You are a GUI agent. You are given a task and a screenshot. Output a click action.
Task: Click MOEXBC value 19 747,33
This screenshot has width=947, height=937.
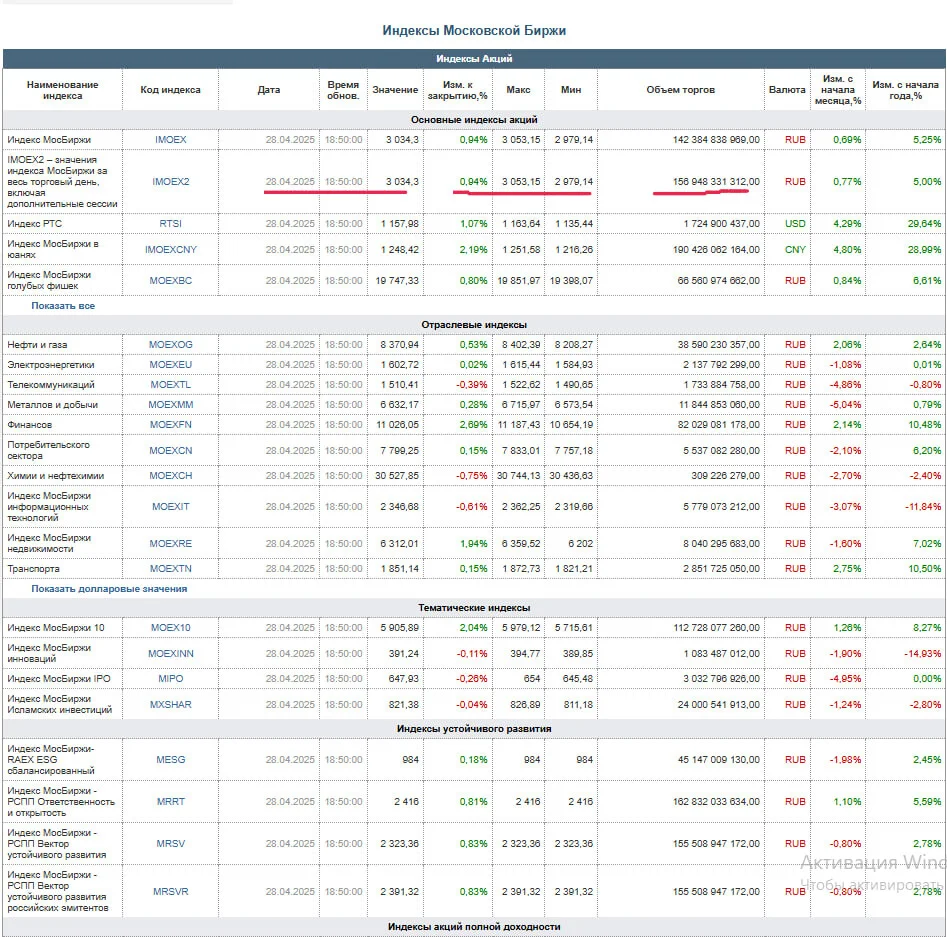397,280
